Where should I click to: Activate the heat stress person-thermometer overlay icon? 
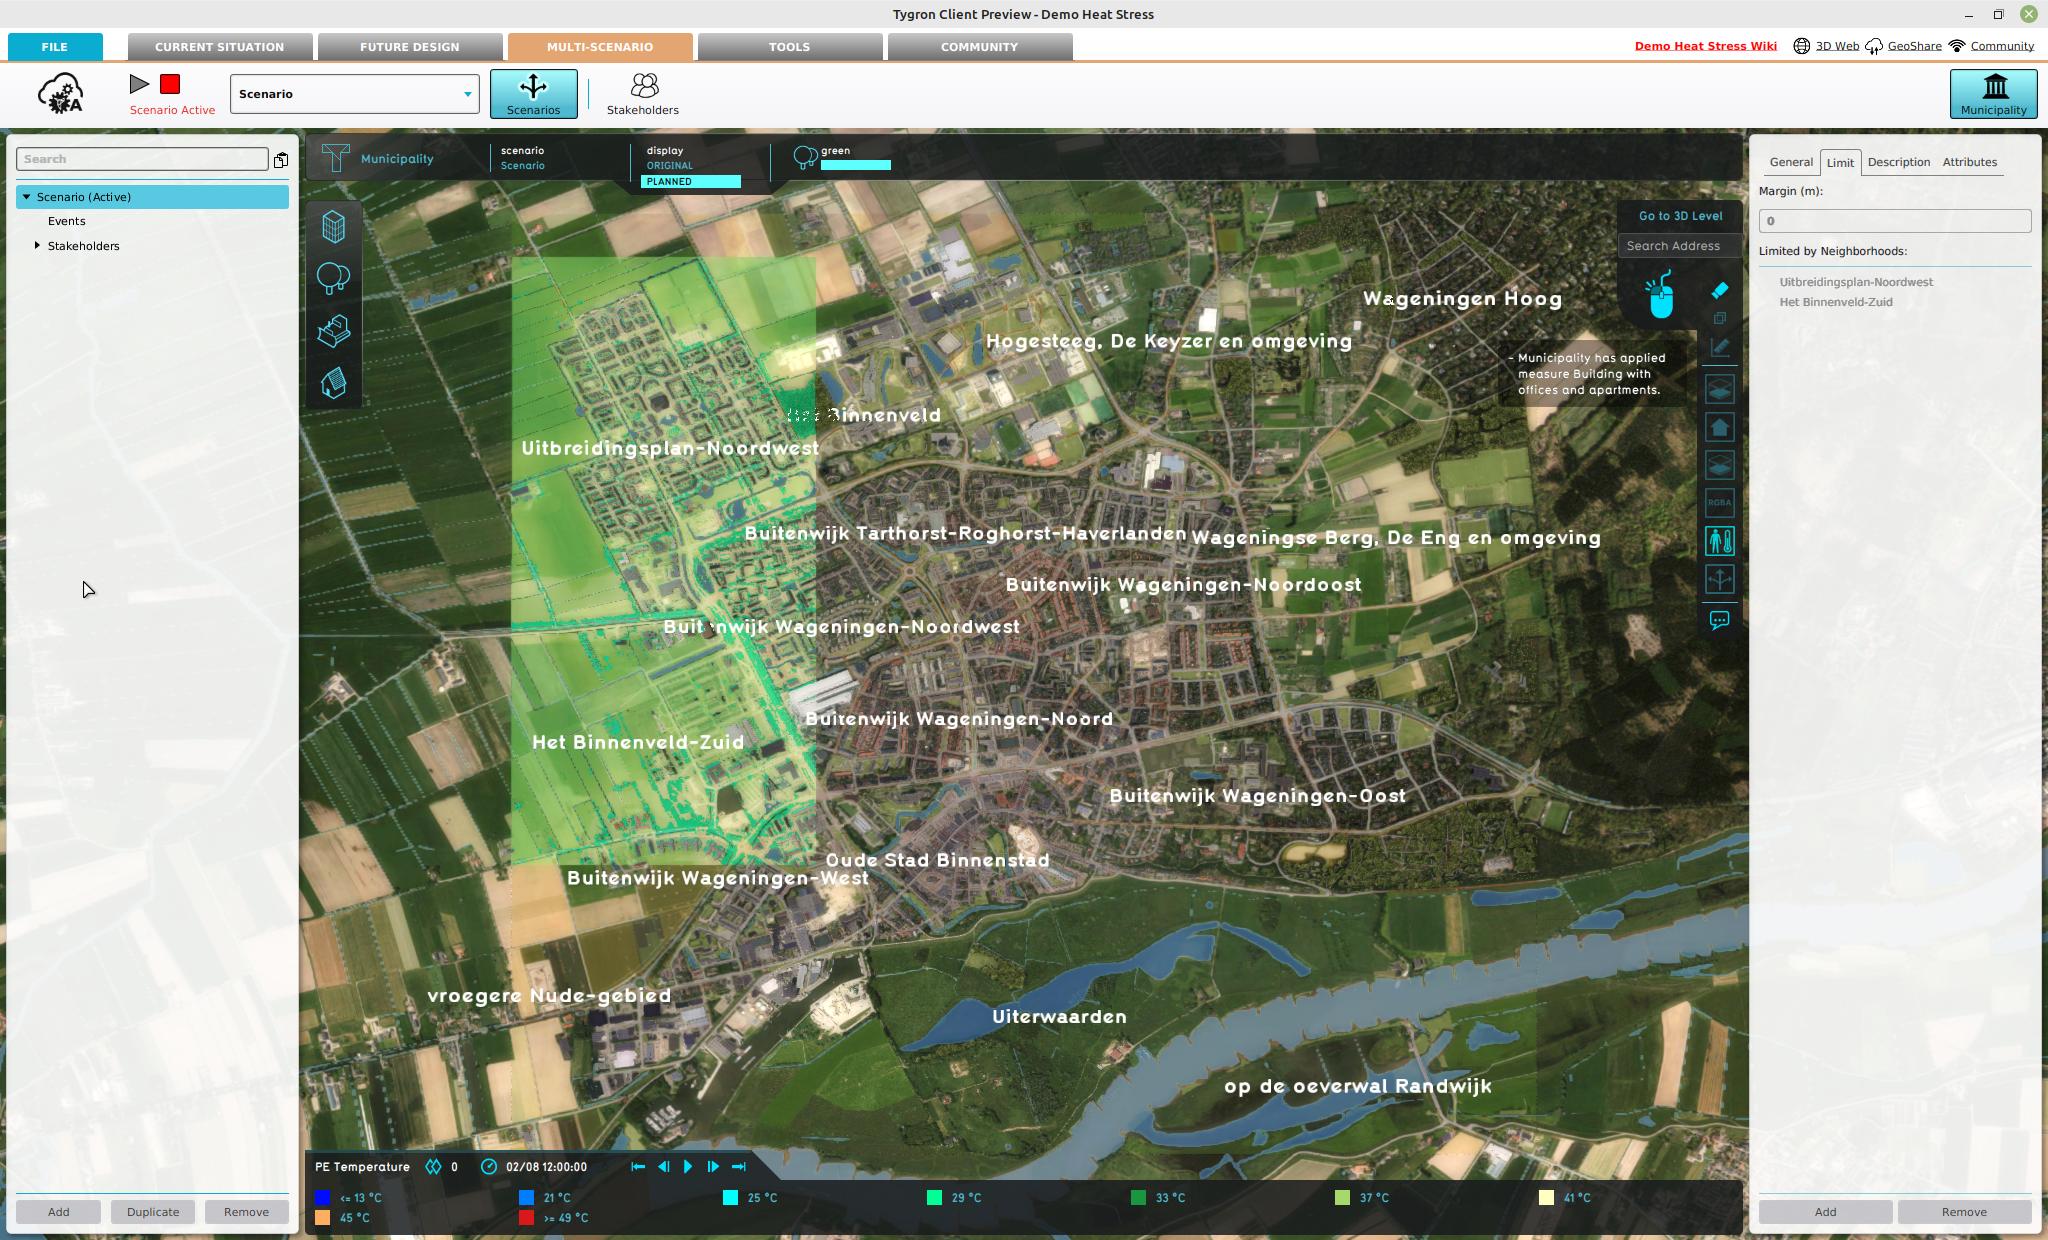point(1718,540)
